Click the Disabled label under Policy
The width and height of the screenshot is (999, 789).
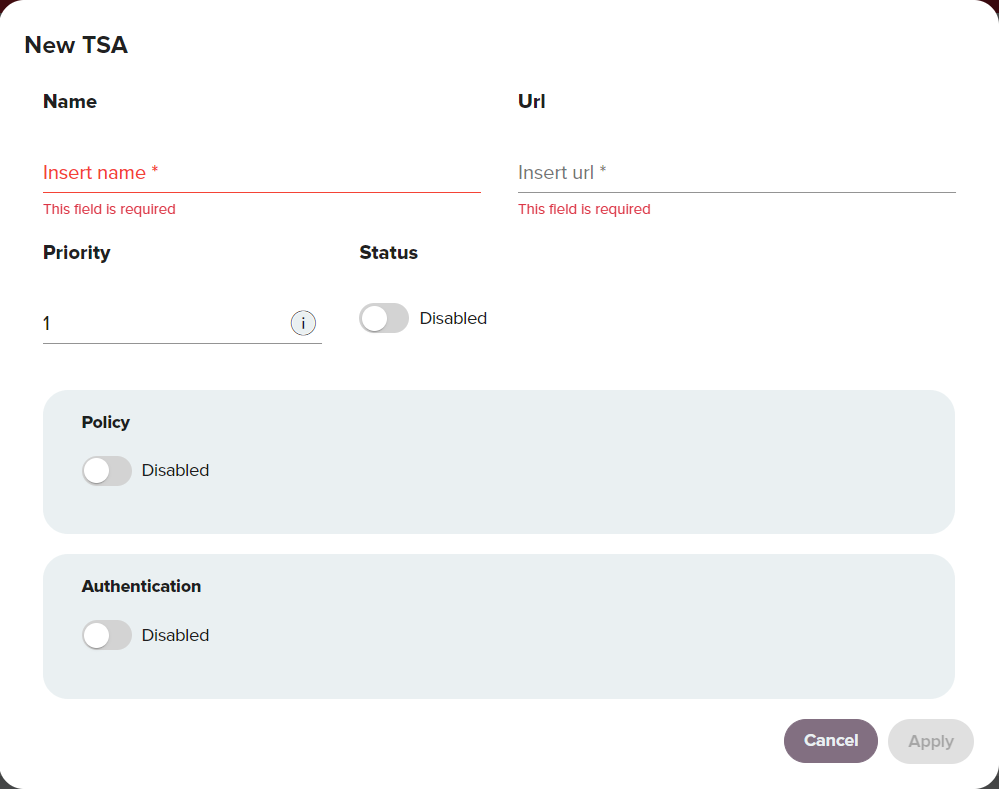point(175,470)
